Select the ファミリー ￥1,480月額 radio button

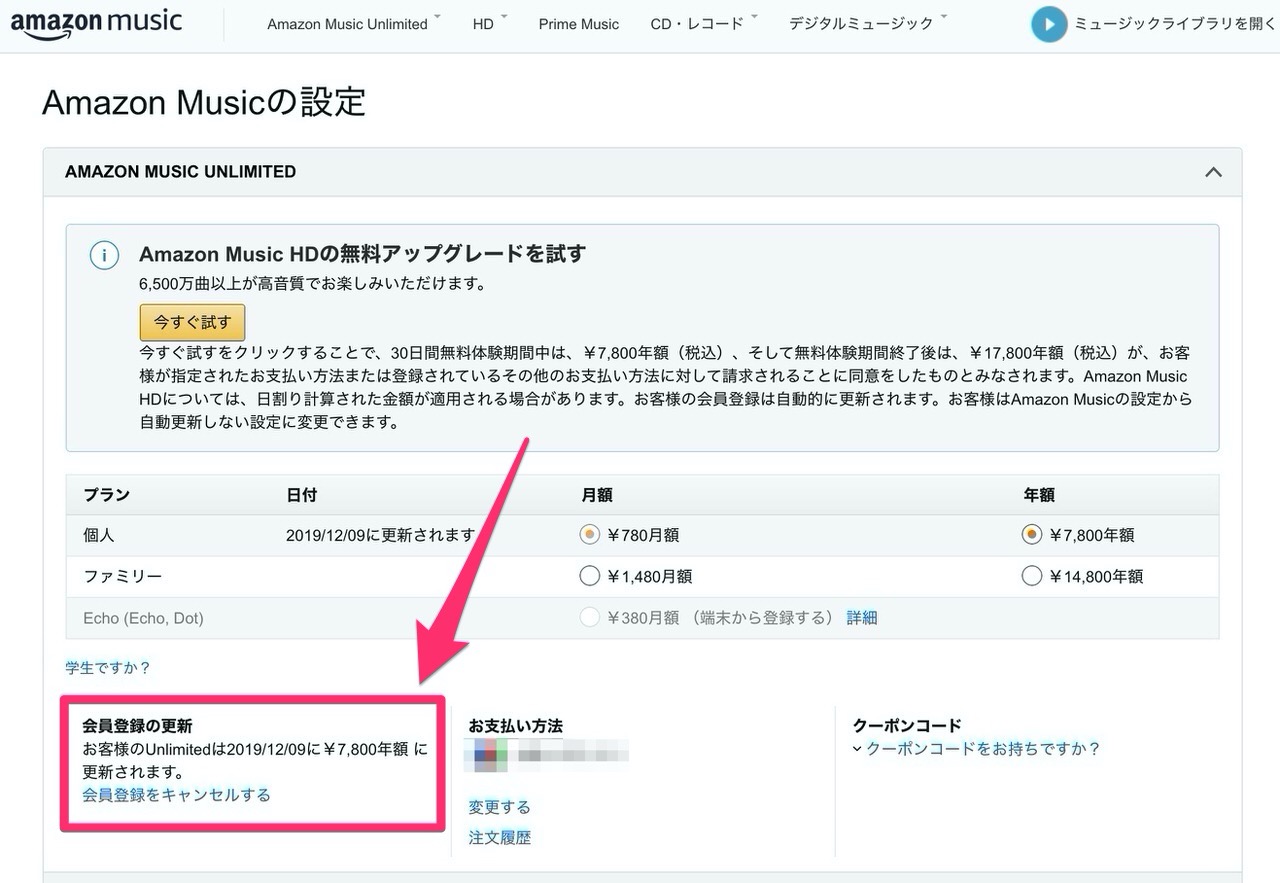click(x=590, y=576)
